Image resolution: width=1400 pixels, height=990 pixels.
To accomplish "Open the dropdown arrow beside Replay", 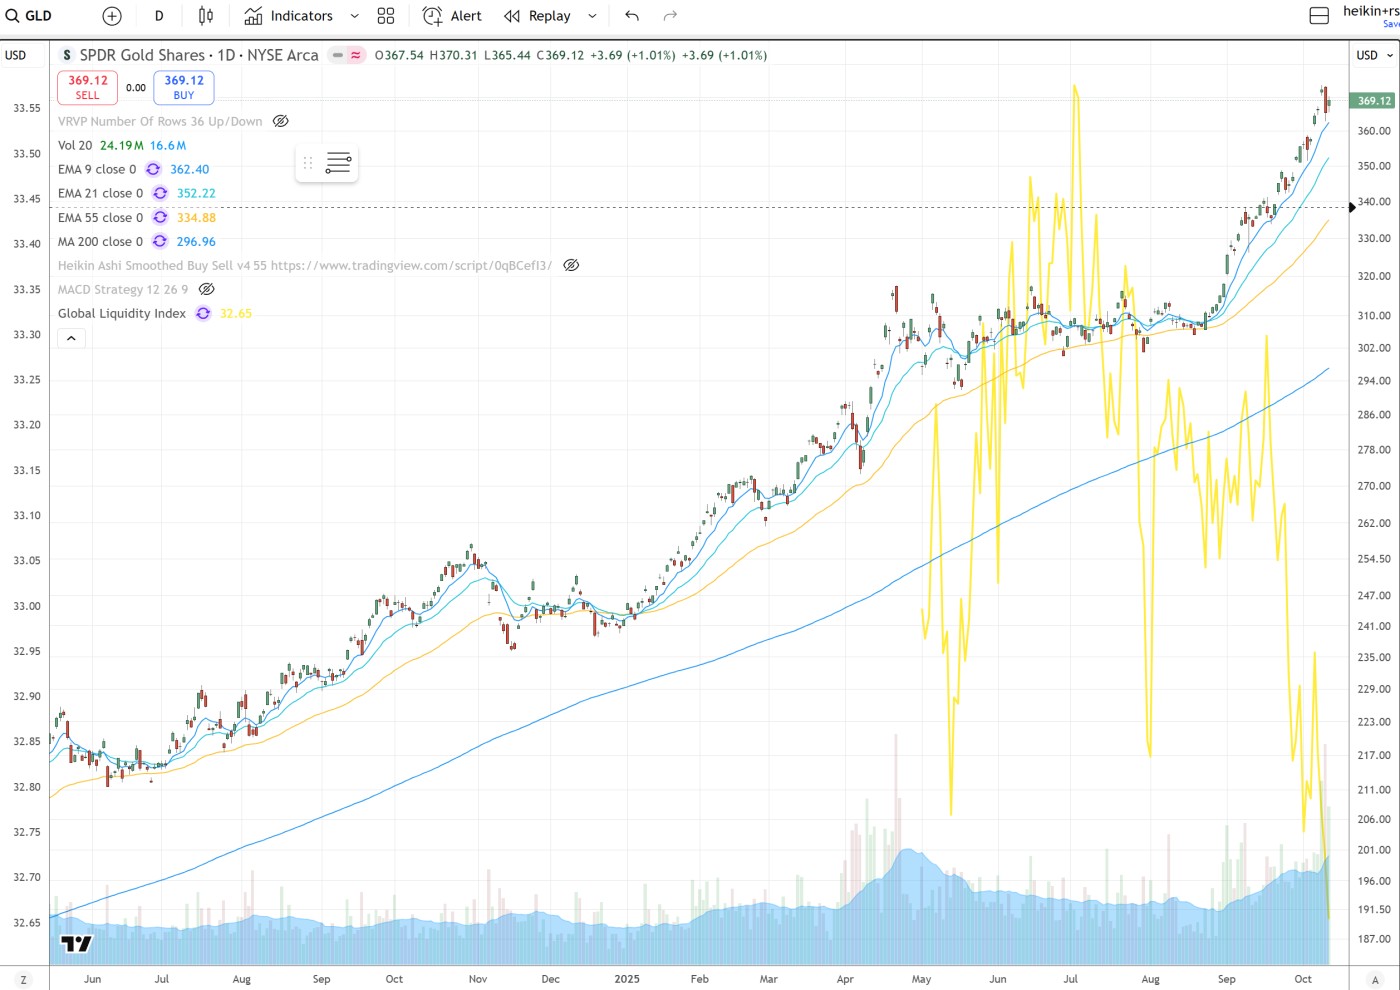I will tap(592, 16).
